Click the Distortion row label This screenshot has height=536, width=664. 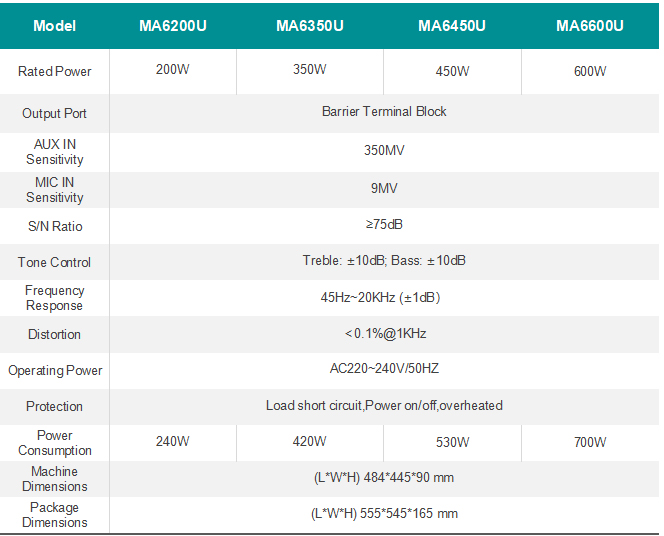pyautogui.click(x=54, y=334)
